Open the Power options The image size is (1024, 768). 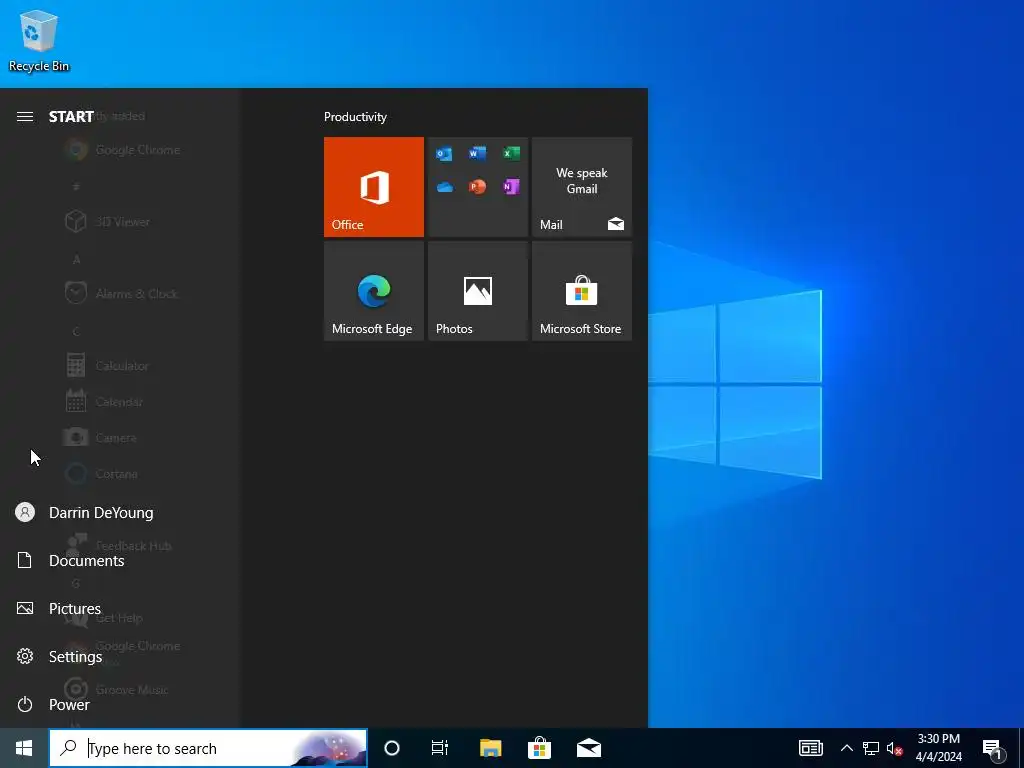point(121,704)
